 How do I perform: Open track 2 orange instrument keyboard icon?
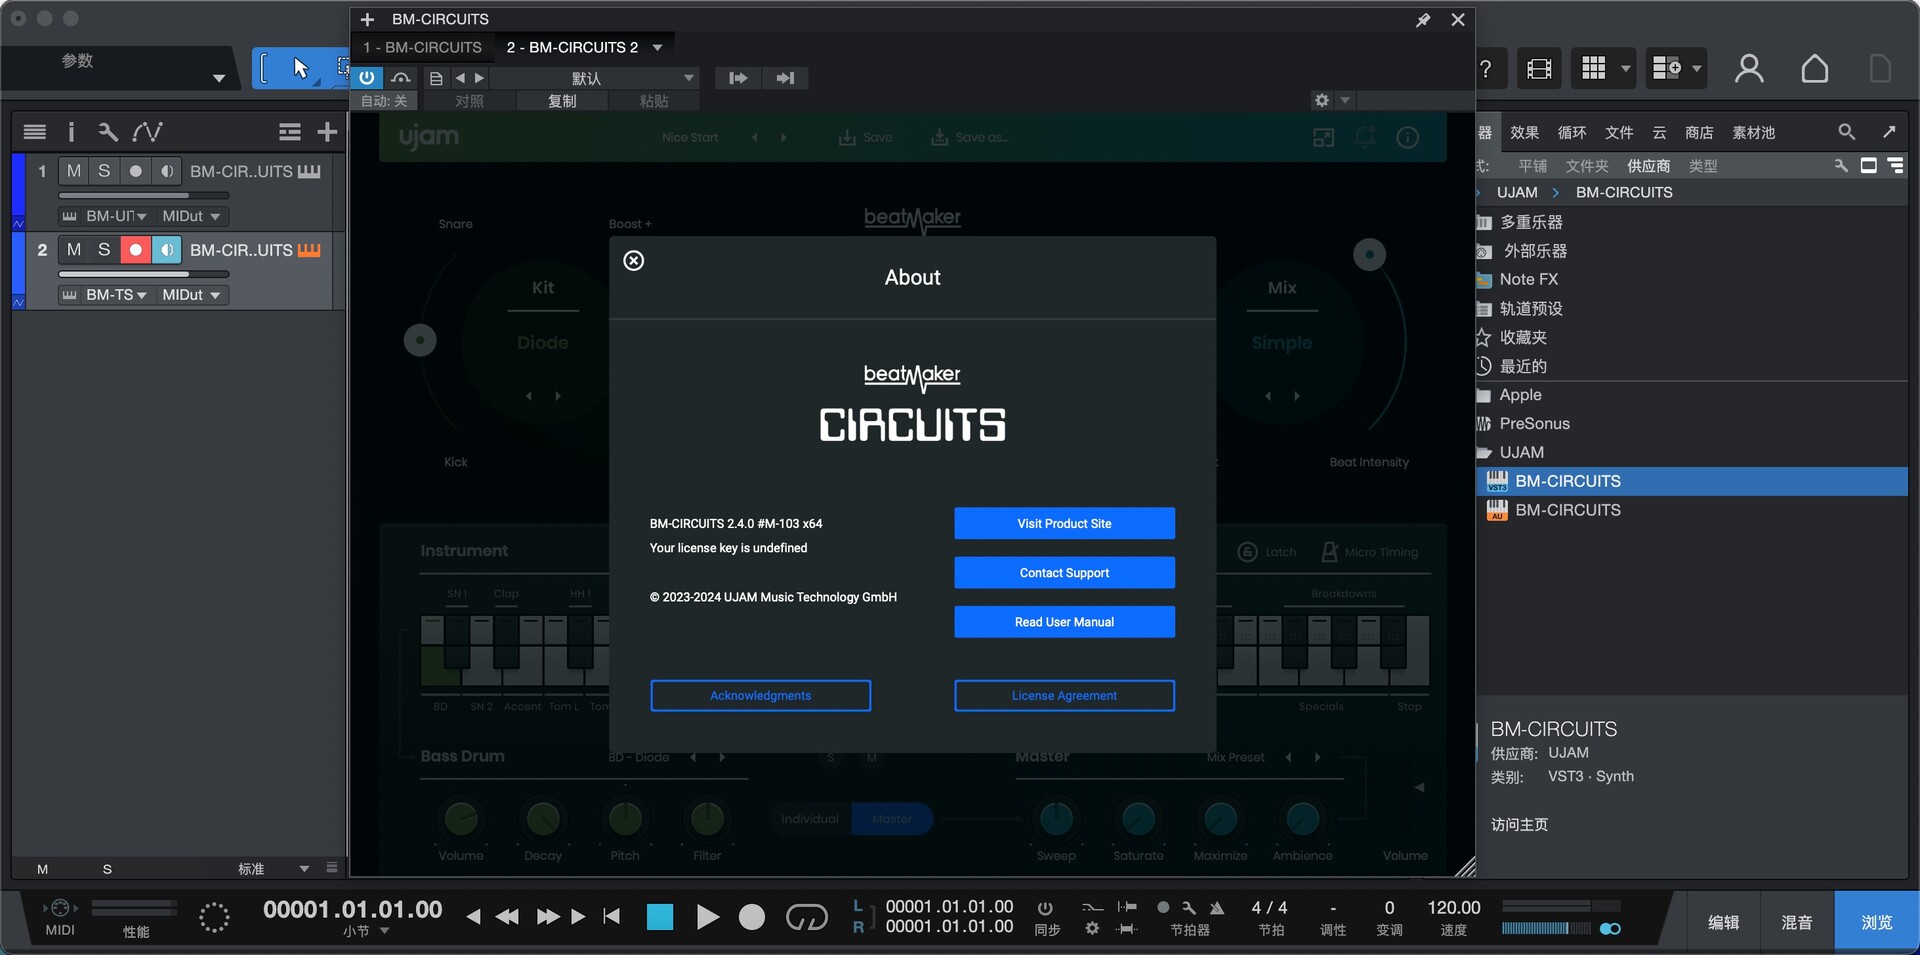[x=309, y=250]
